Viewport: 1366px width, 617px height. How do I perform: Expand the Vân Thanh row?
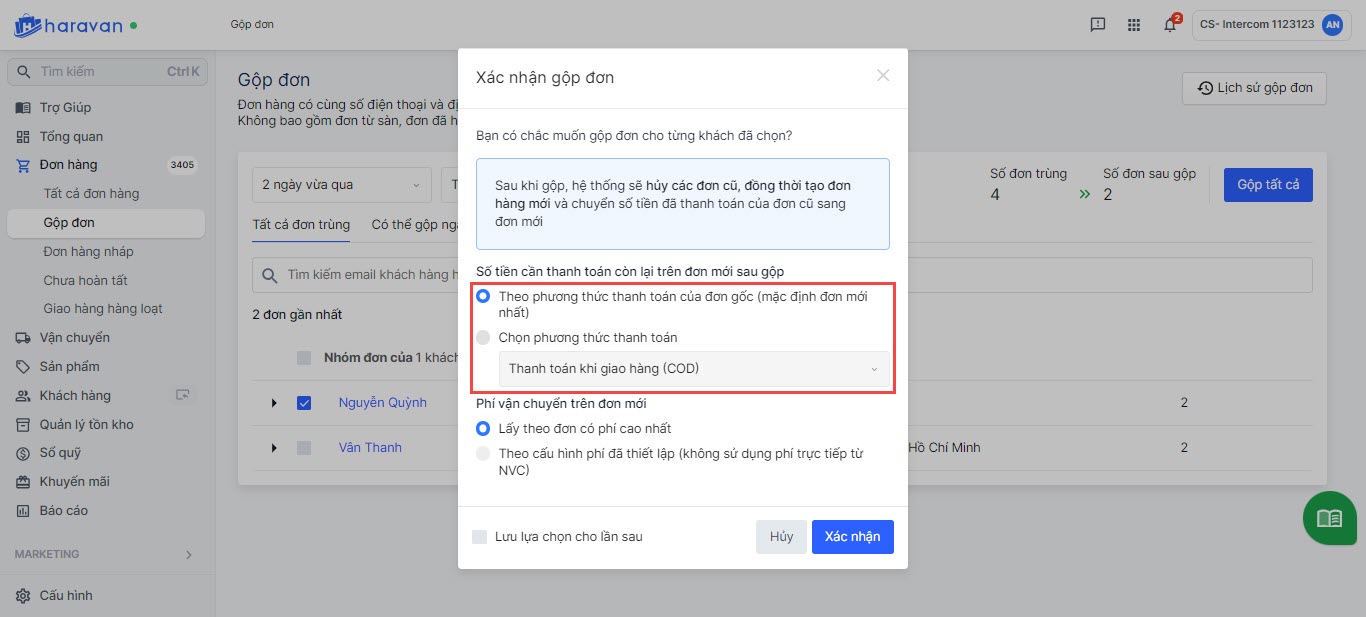click(274, 448)
